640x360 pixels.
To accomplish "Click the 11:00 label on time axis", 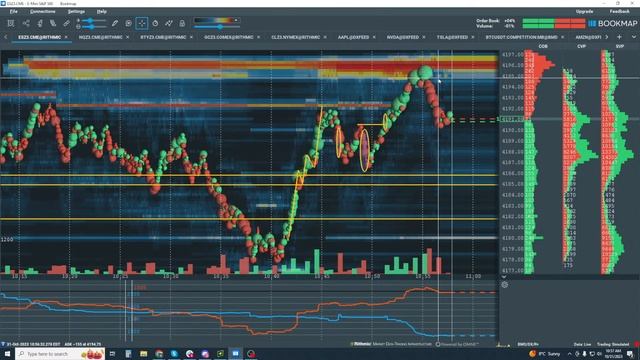I will [473, 277].
